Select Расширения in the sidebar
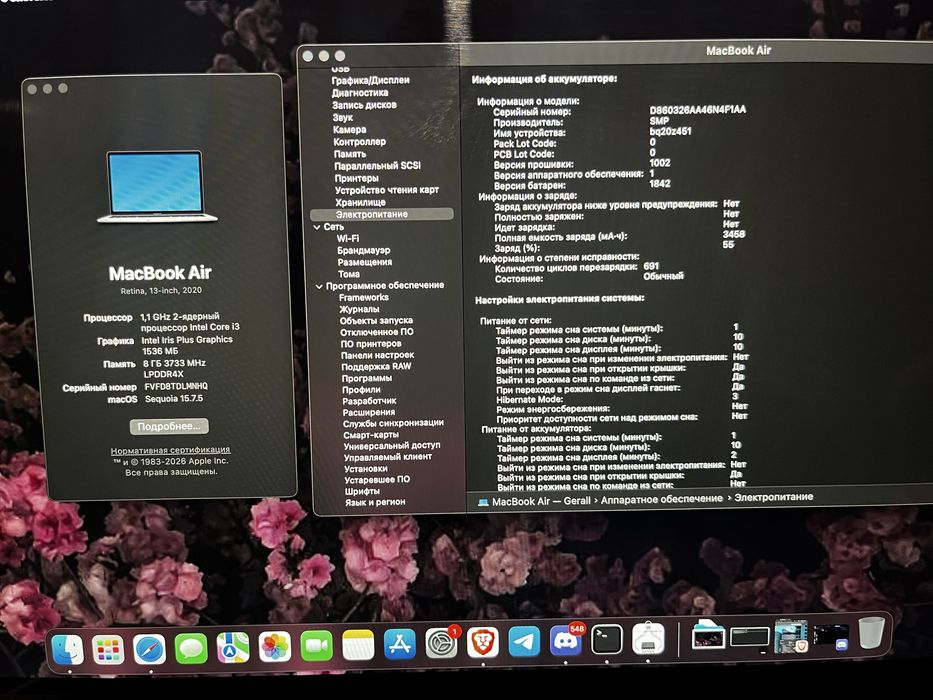This screenshot has height=700, width=933. (369, 412)
